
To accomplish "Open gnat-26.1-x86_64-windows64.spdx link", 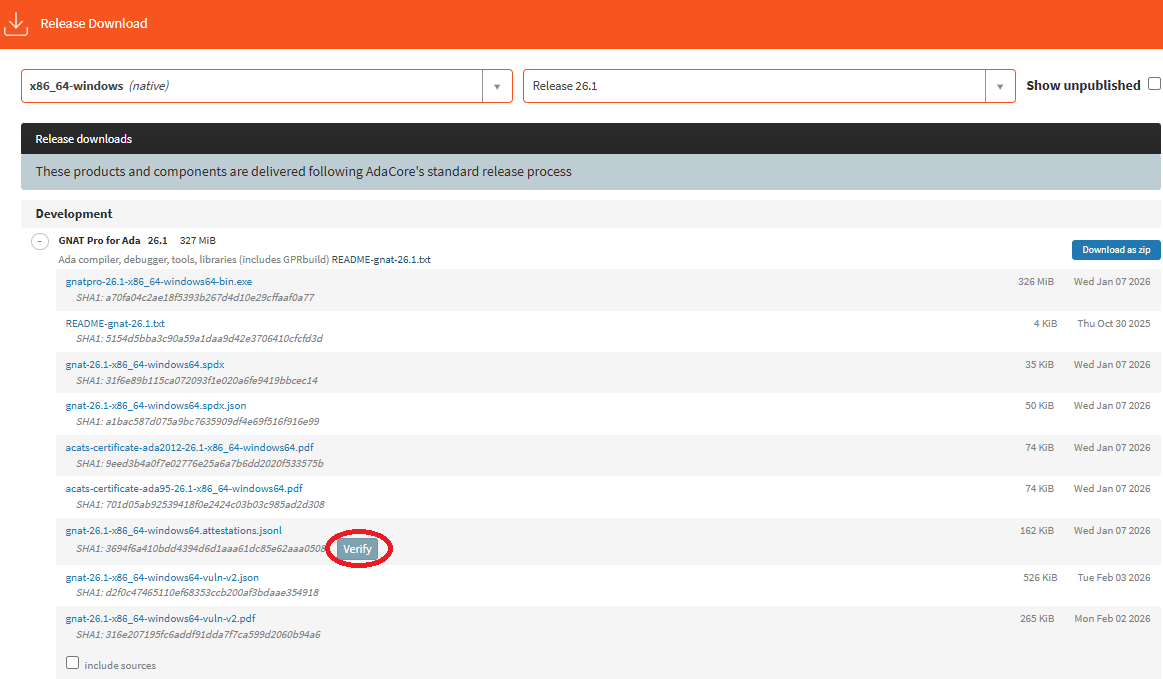I will pos(145,365).
